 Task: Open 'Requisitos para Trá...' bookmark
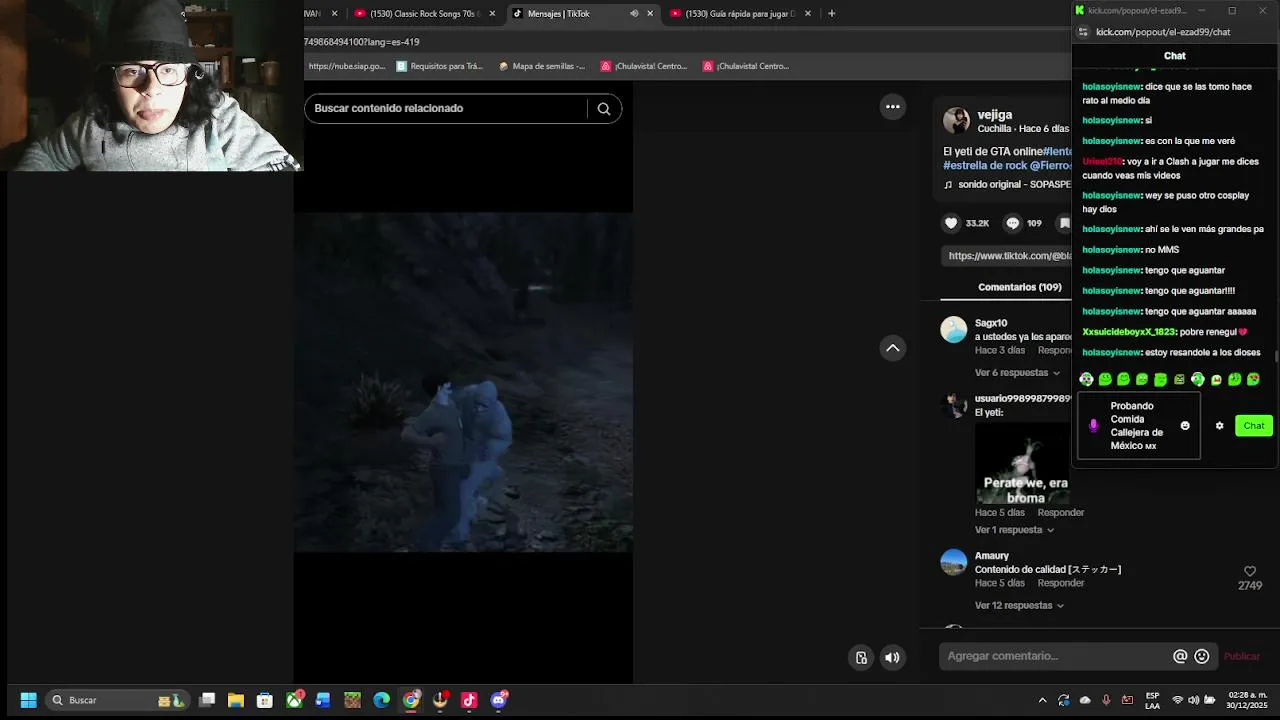click(x=439, y=66)
